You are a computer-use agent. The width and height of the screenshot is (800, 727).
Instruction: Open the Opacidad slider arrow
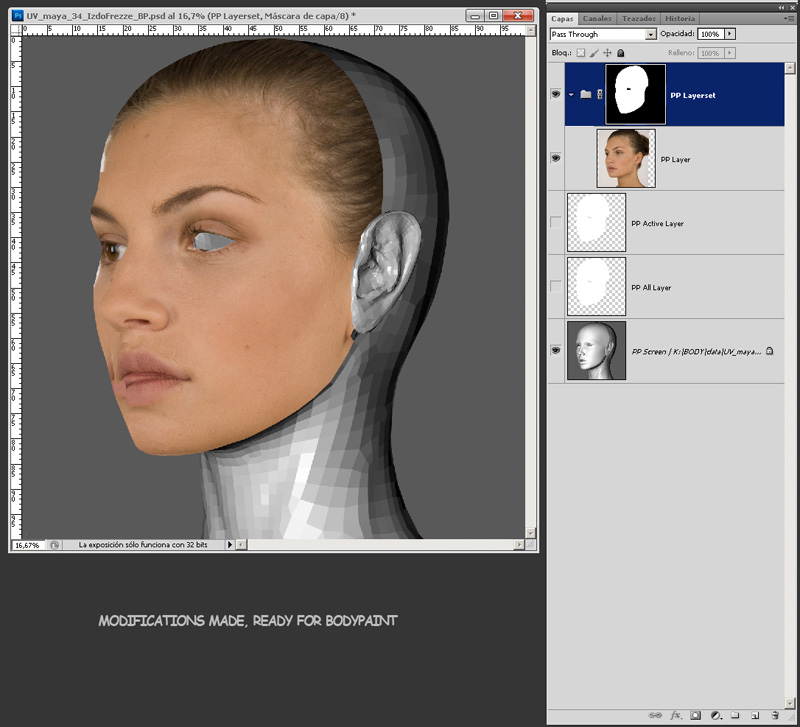point(730,34)
